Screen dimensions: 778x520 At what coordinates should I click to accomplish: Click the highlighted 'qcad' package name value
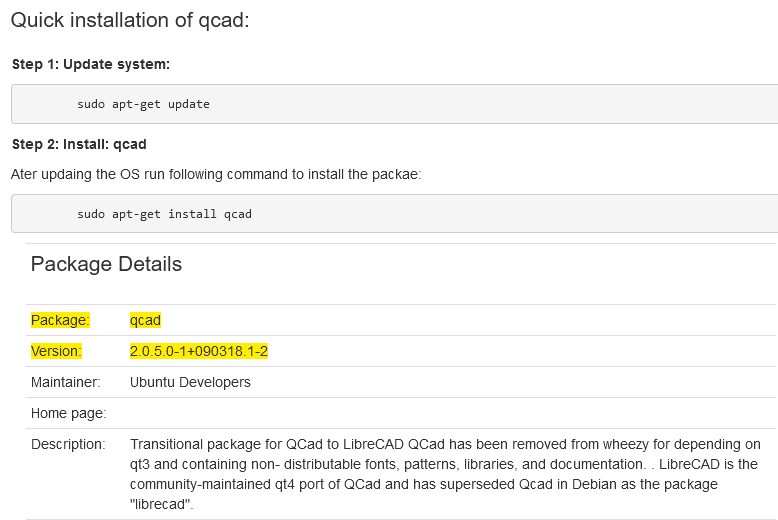coord(145,320)
